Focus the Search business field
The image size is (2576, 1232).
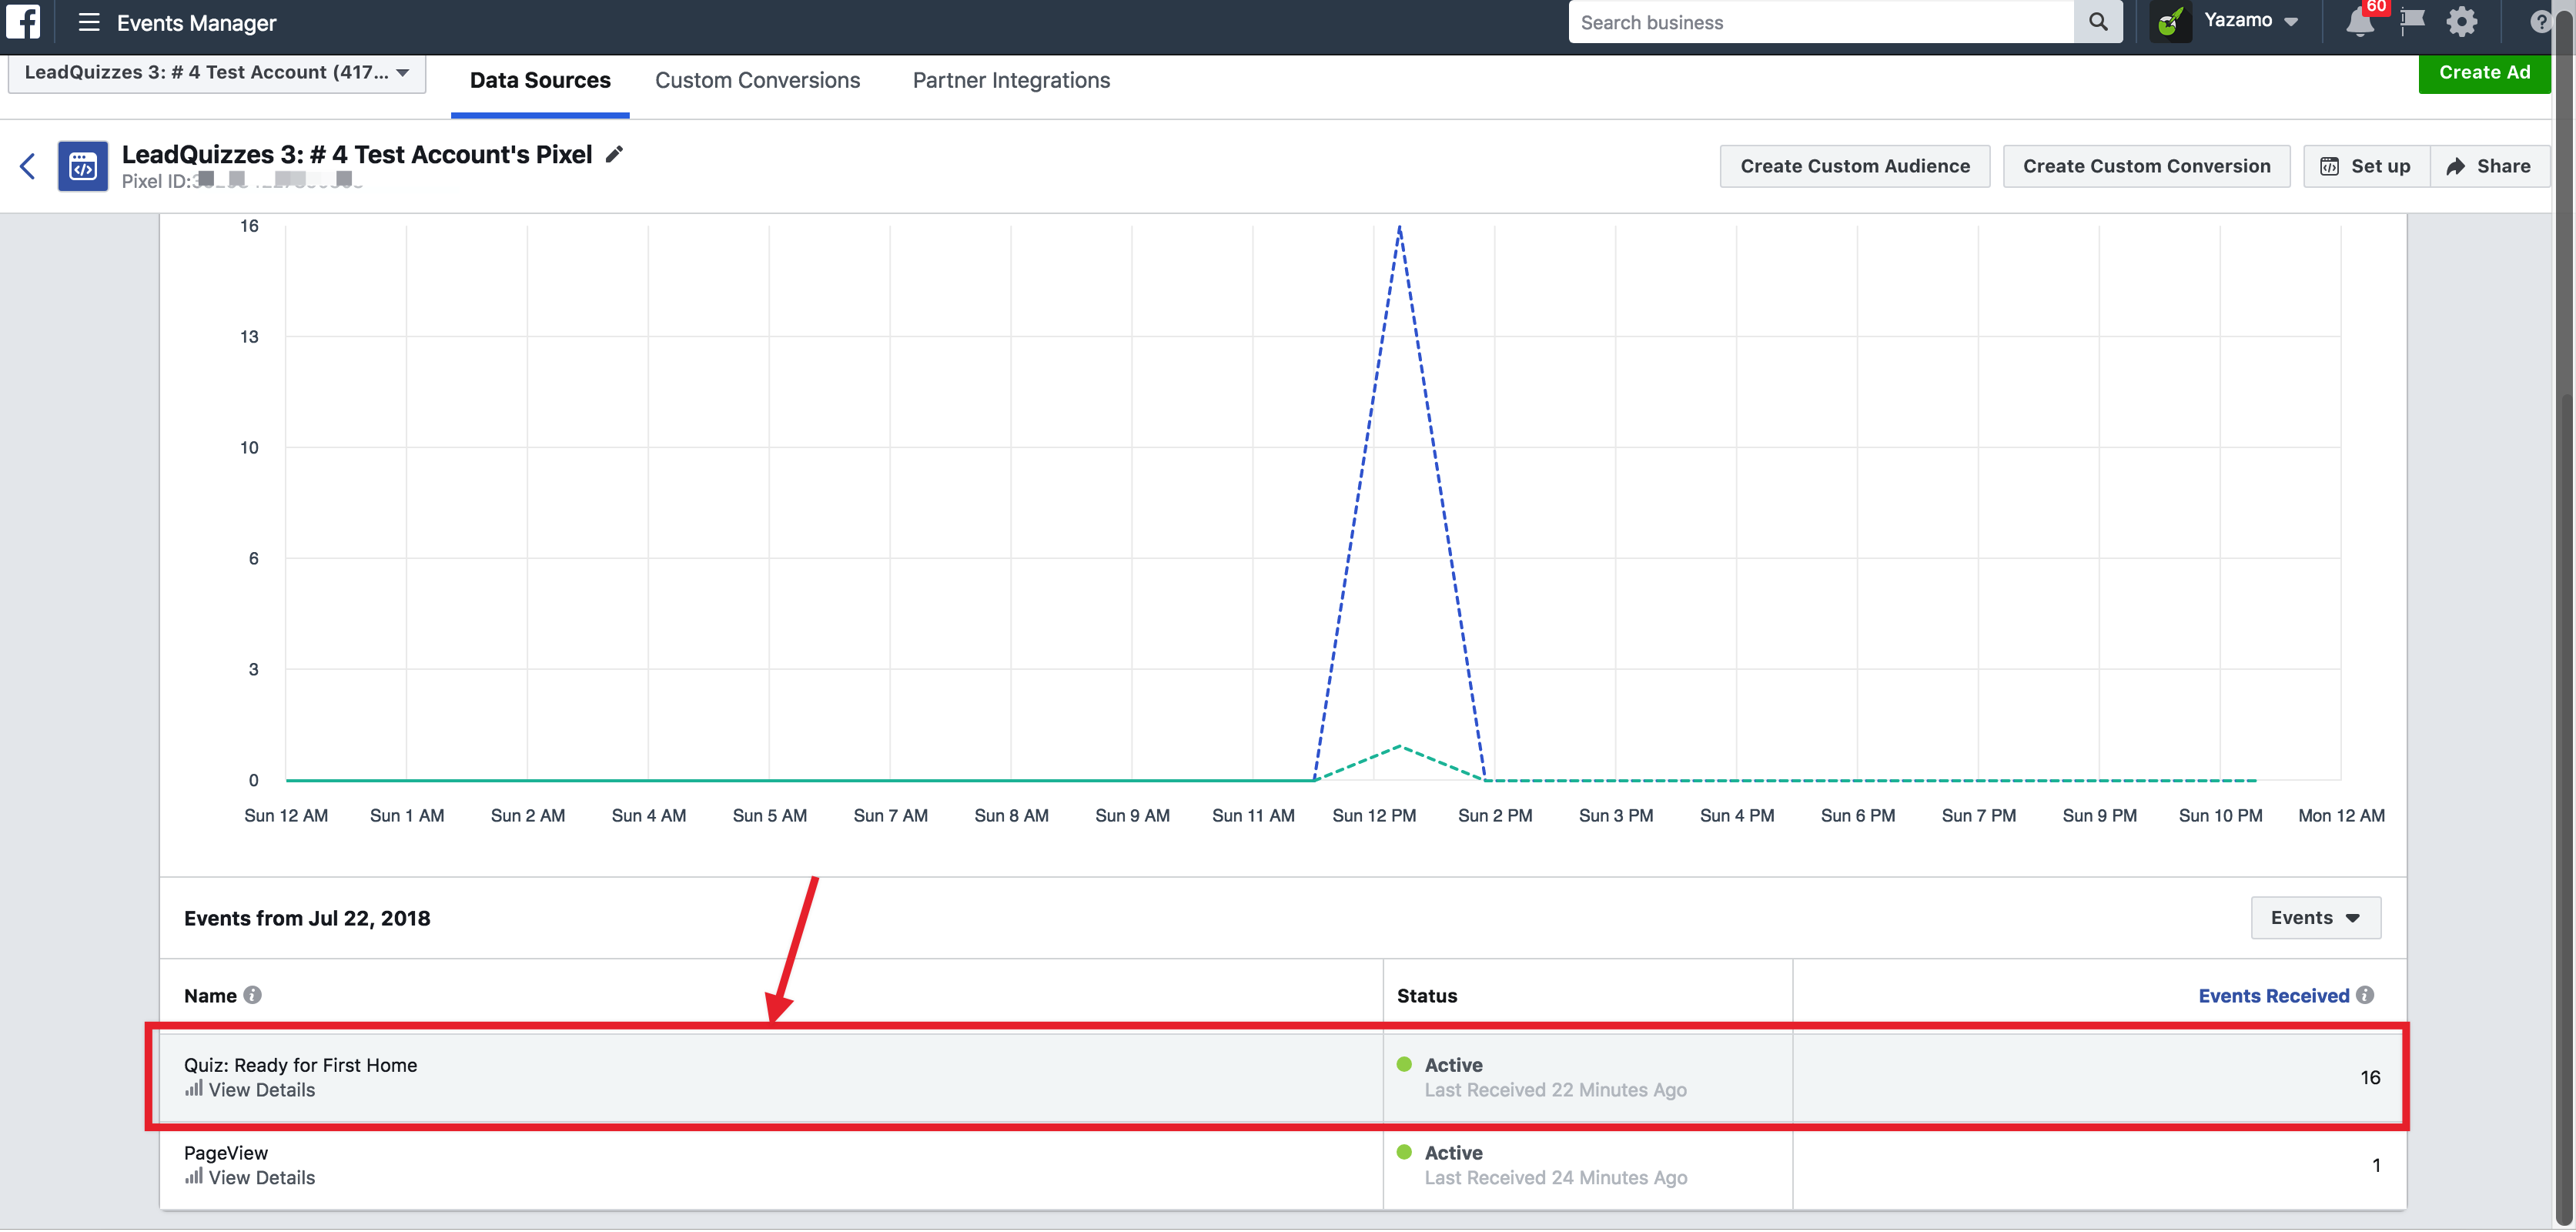coord(1820,22)
